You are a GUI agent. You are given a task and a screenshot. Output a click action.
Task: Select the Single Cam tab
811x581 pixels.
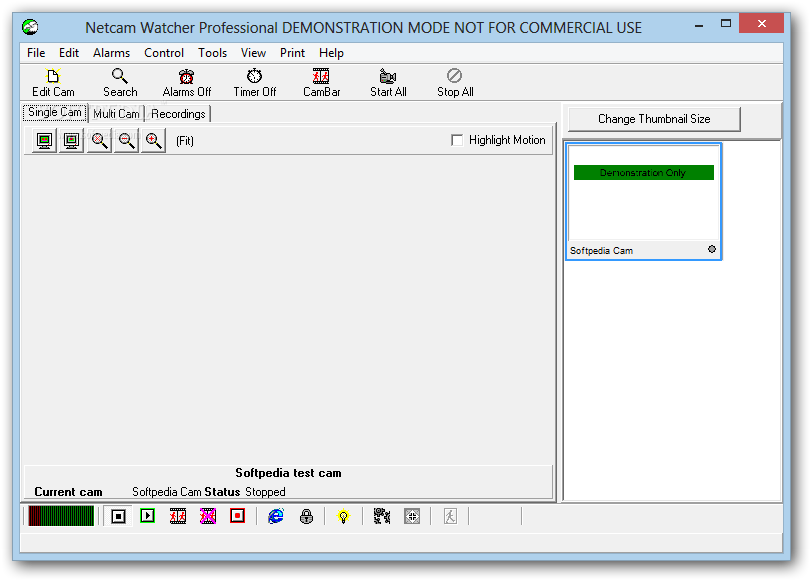point(55,112)
